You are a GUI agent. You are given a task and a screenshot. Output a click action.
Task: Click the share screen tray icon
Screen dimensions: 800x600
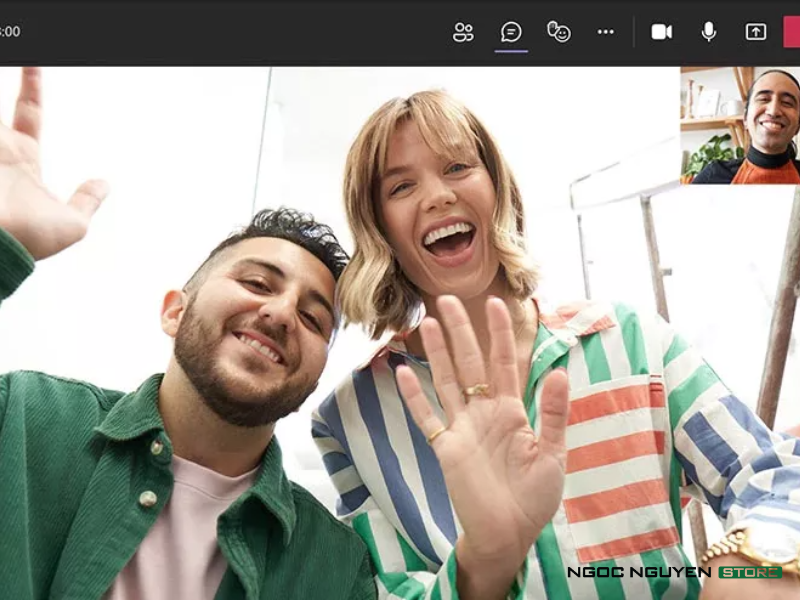756,32
